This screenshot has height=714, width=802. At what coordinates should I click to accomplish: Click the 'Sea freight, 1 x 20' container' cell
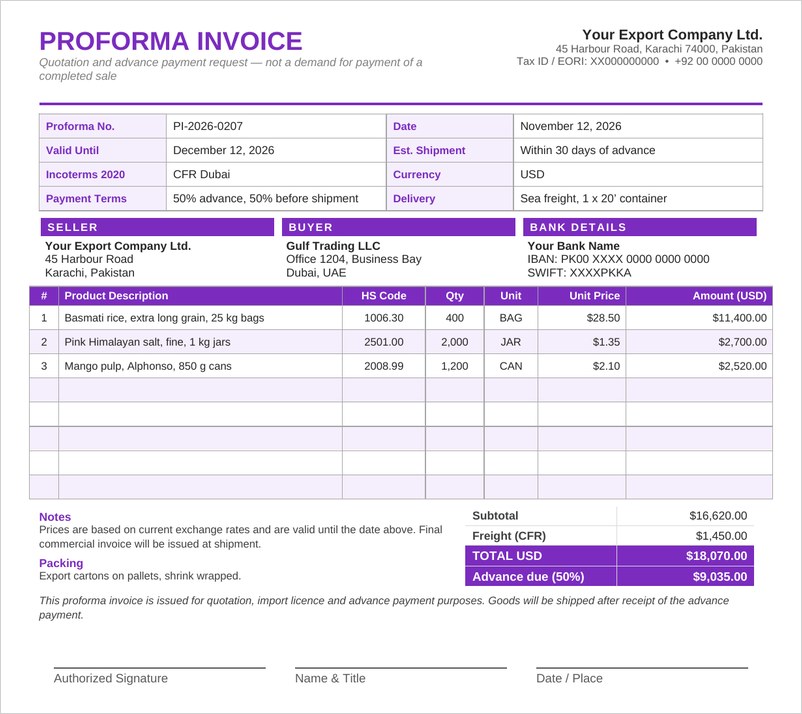tap(638, 198)
